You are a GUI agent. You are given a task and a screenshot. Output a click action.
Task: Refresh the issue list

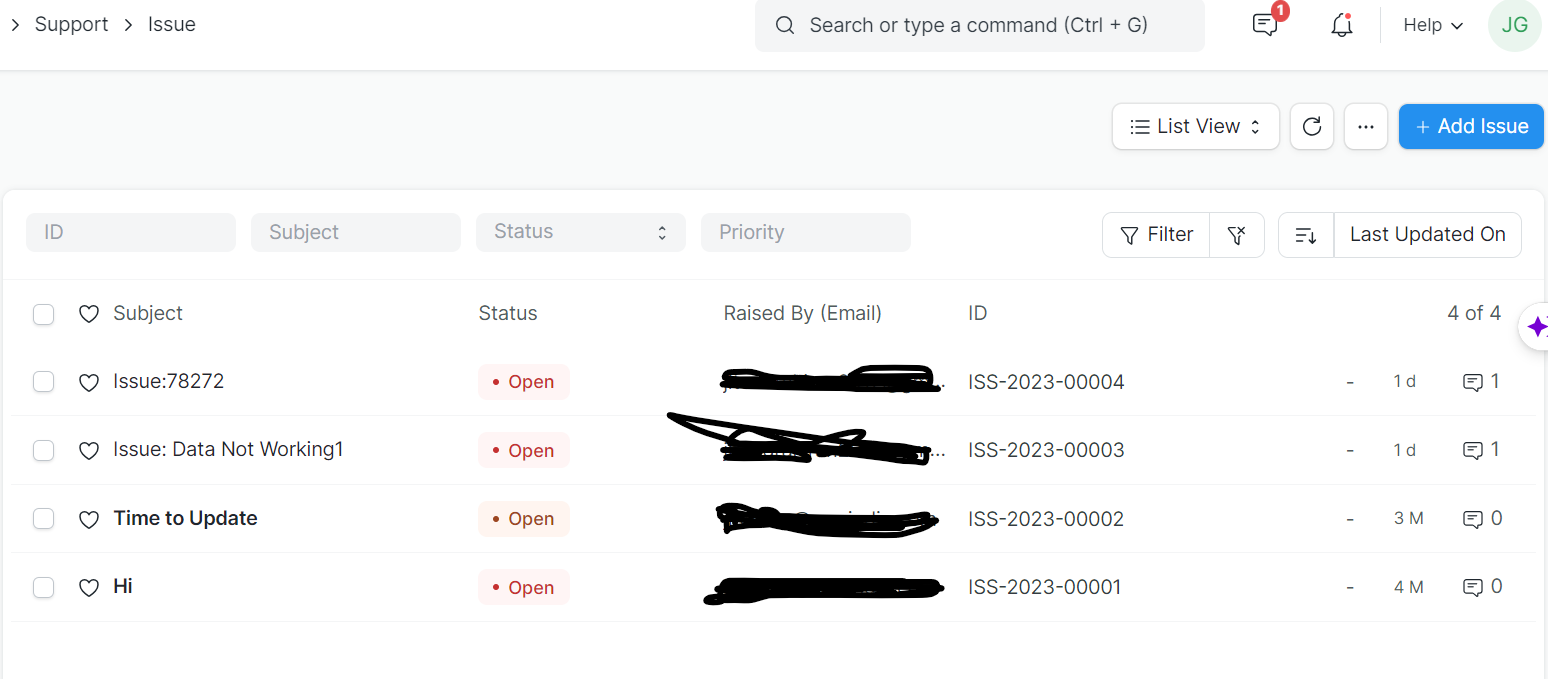click(1311, 126)
